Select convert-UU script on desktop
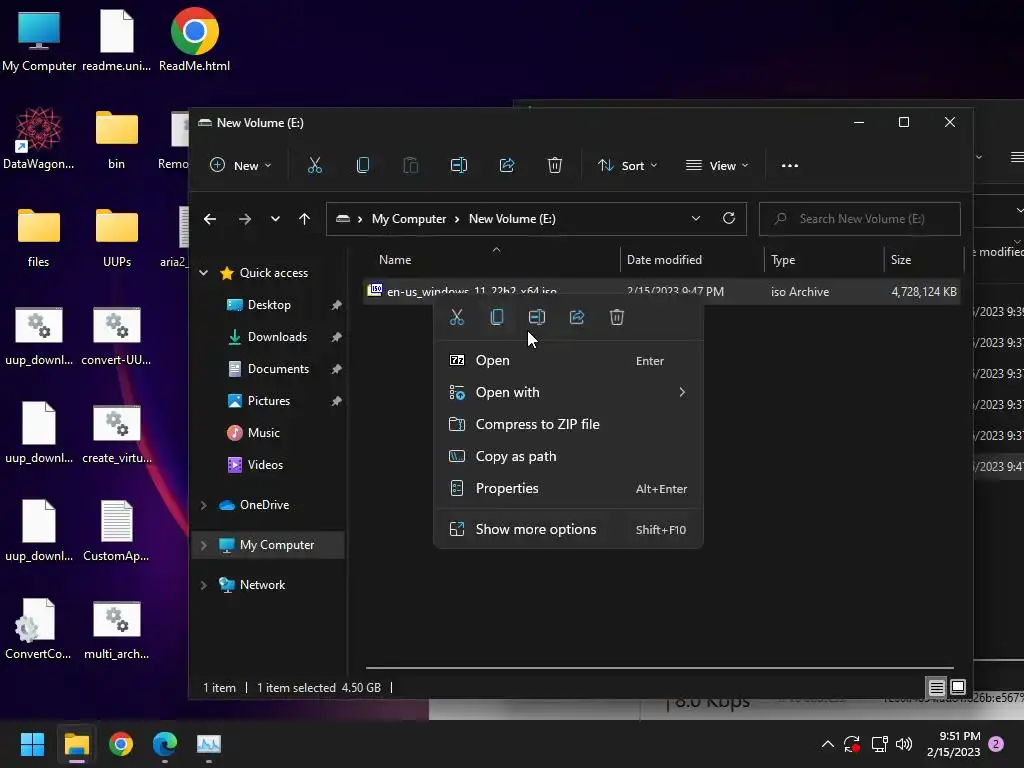Viewport: 1024px width, 768px height. [x=116, y=336]
